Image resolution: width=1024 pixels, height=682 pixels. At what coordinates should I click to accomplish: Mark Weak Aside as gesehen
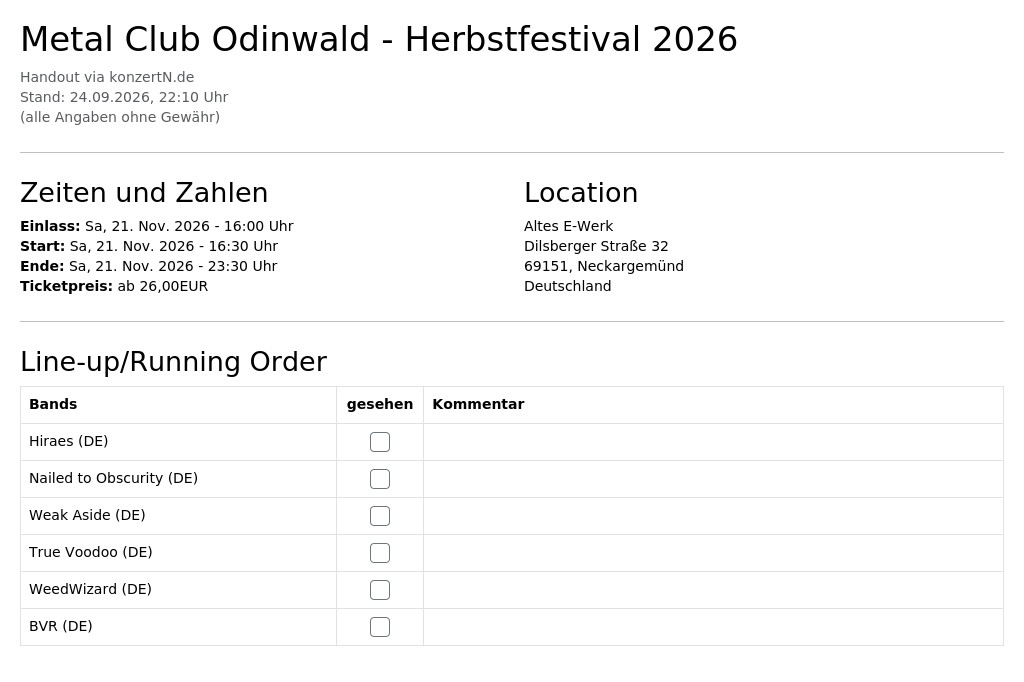(379, 516)
